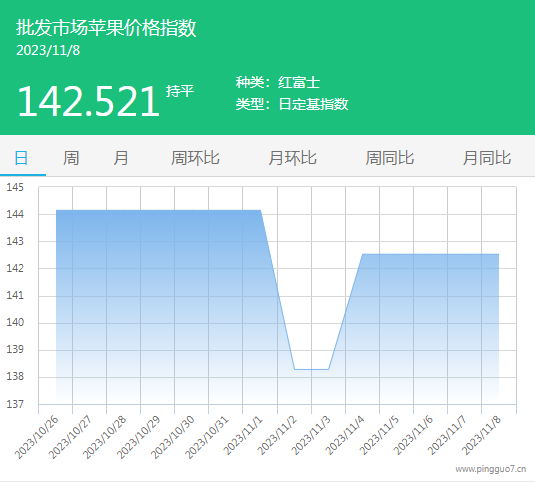The height and width of the screenshot is (482, 535).
Task: Click the 2023/11/8 header date
Action: click(48, 50)
